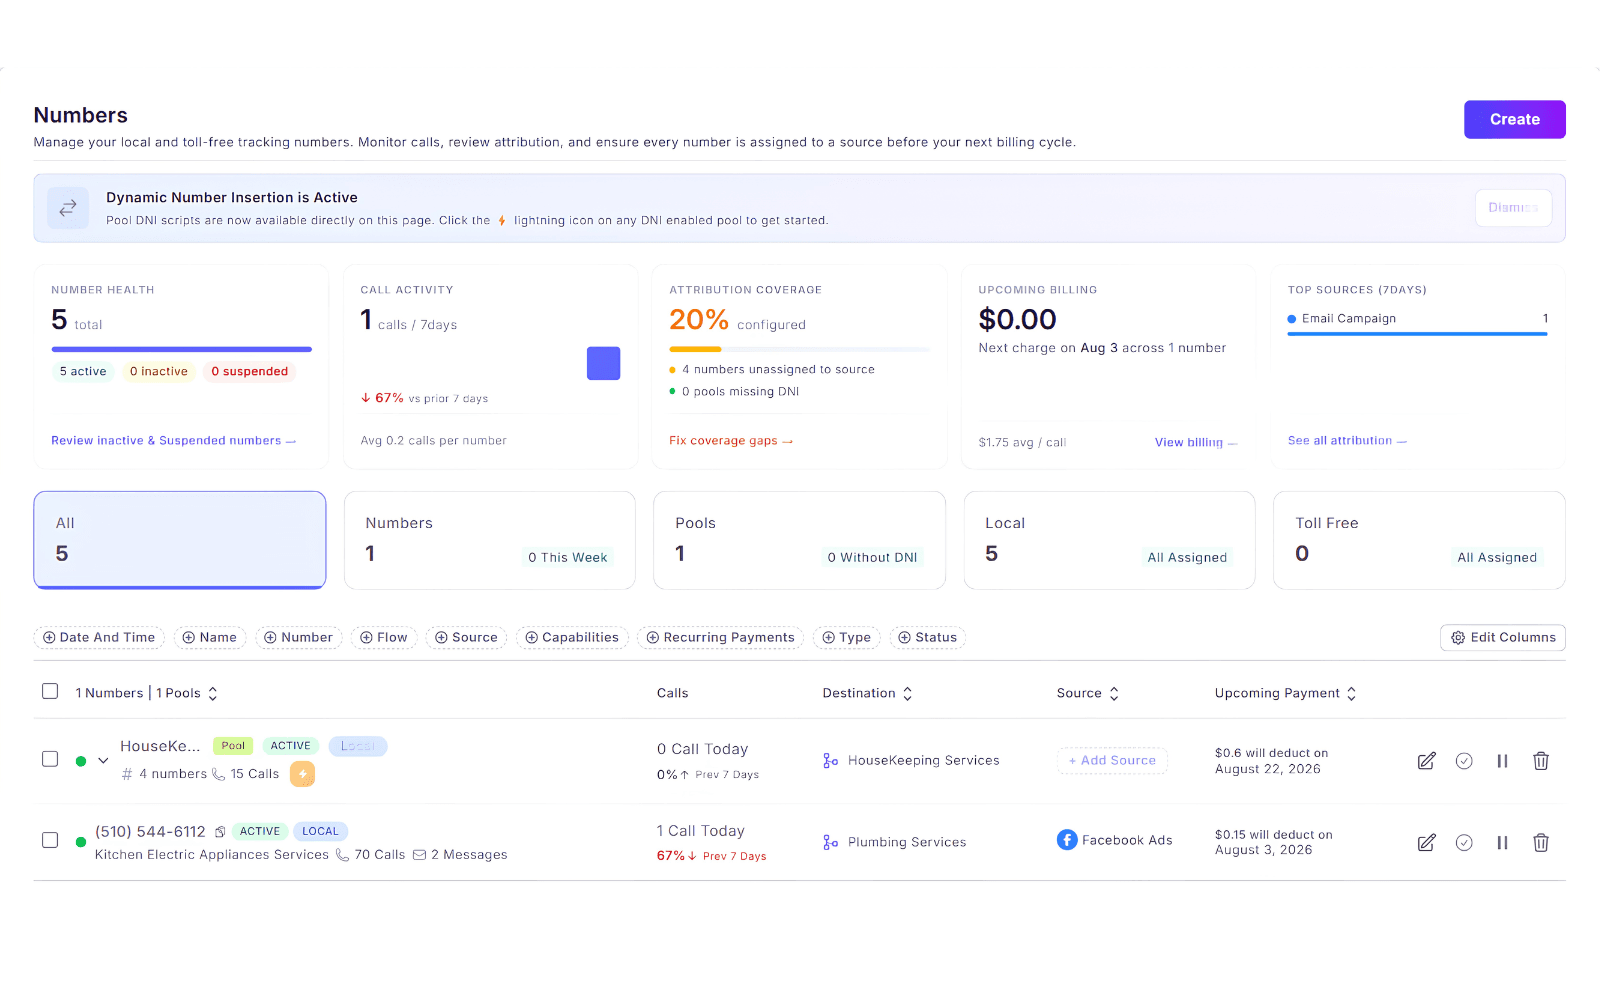1600x1000 pixels.
Task: Click the DNI swap arrows icon in banner
Action: point(68,208)
